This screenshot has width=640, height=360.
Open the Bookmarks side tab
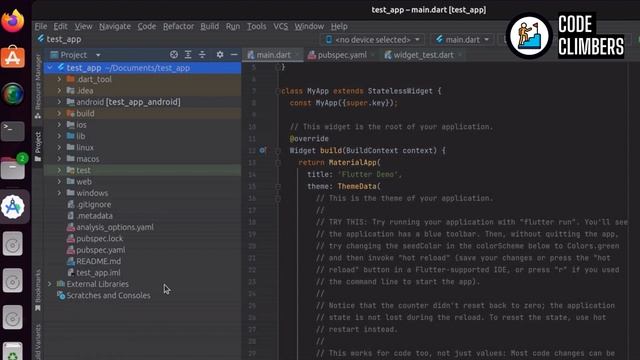coord(38,289)
